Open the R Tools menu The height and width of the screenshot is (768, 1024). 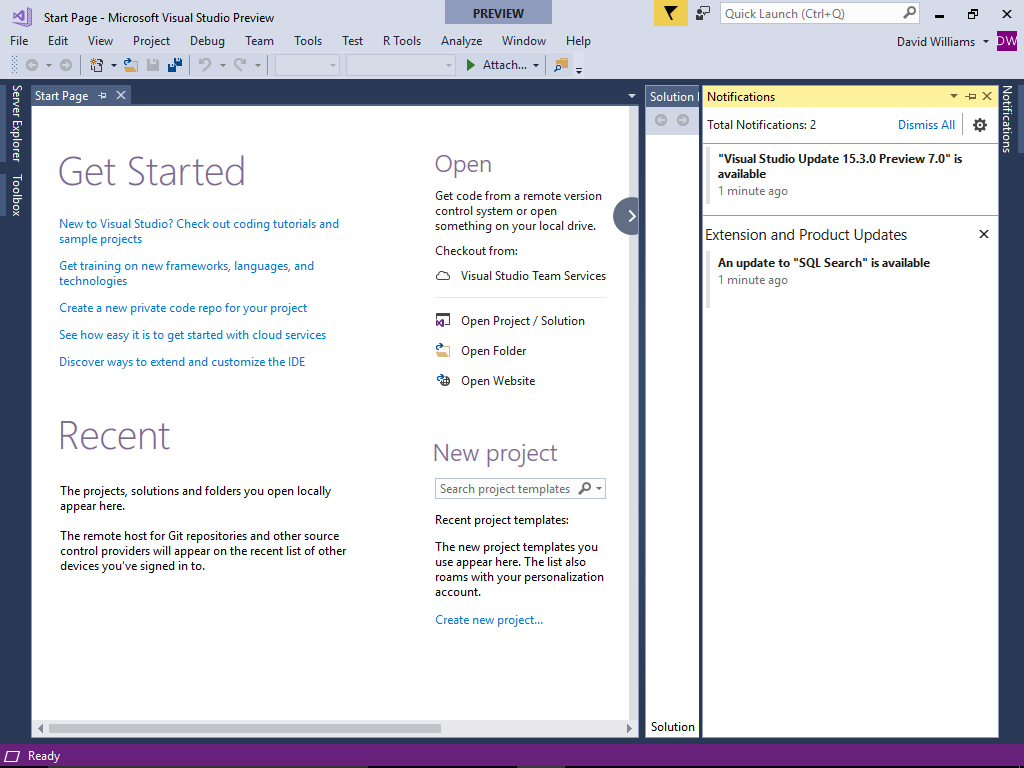[x=402, y=41]
